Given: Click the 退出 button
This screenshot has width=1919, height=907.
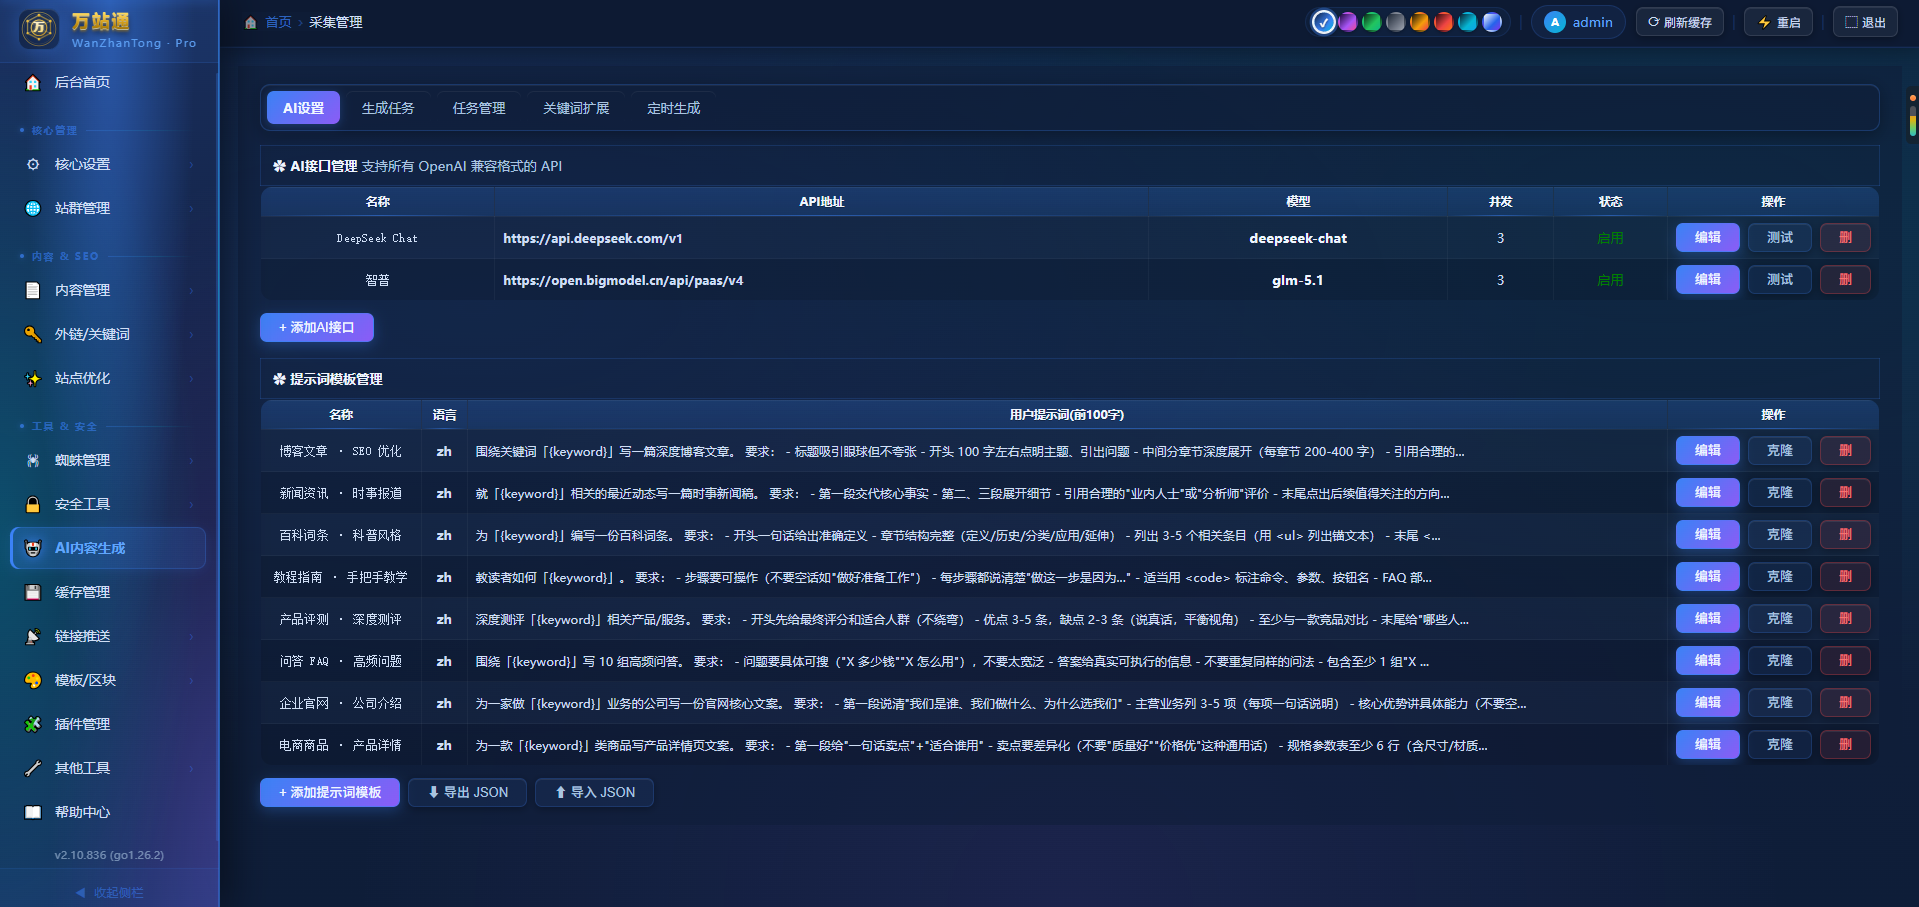Looking at the screenshot, I should 1865,22.
